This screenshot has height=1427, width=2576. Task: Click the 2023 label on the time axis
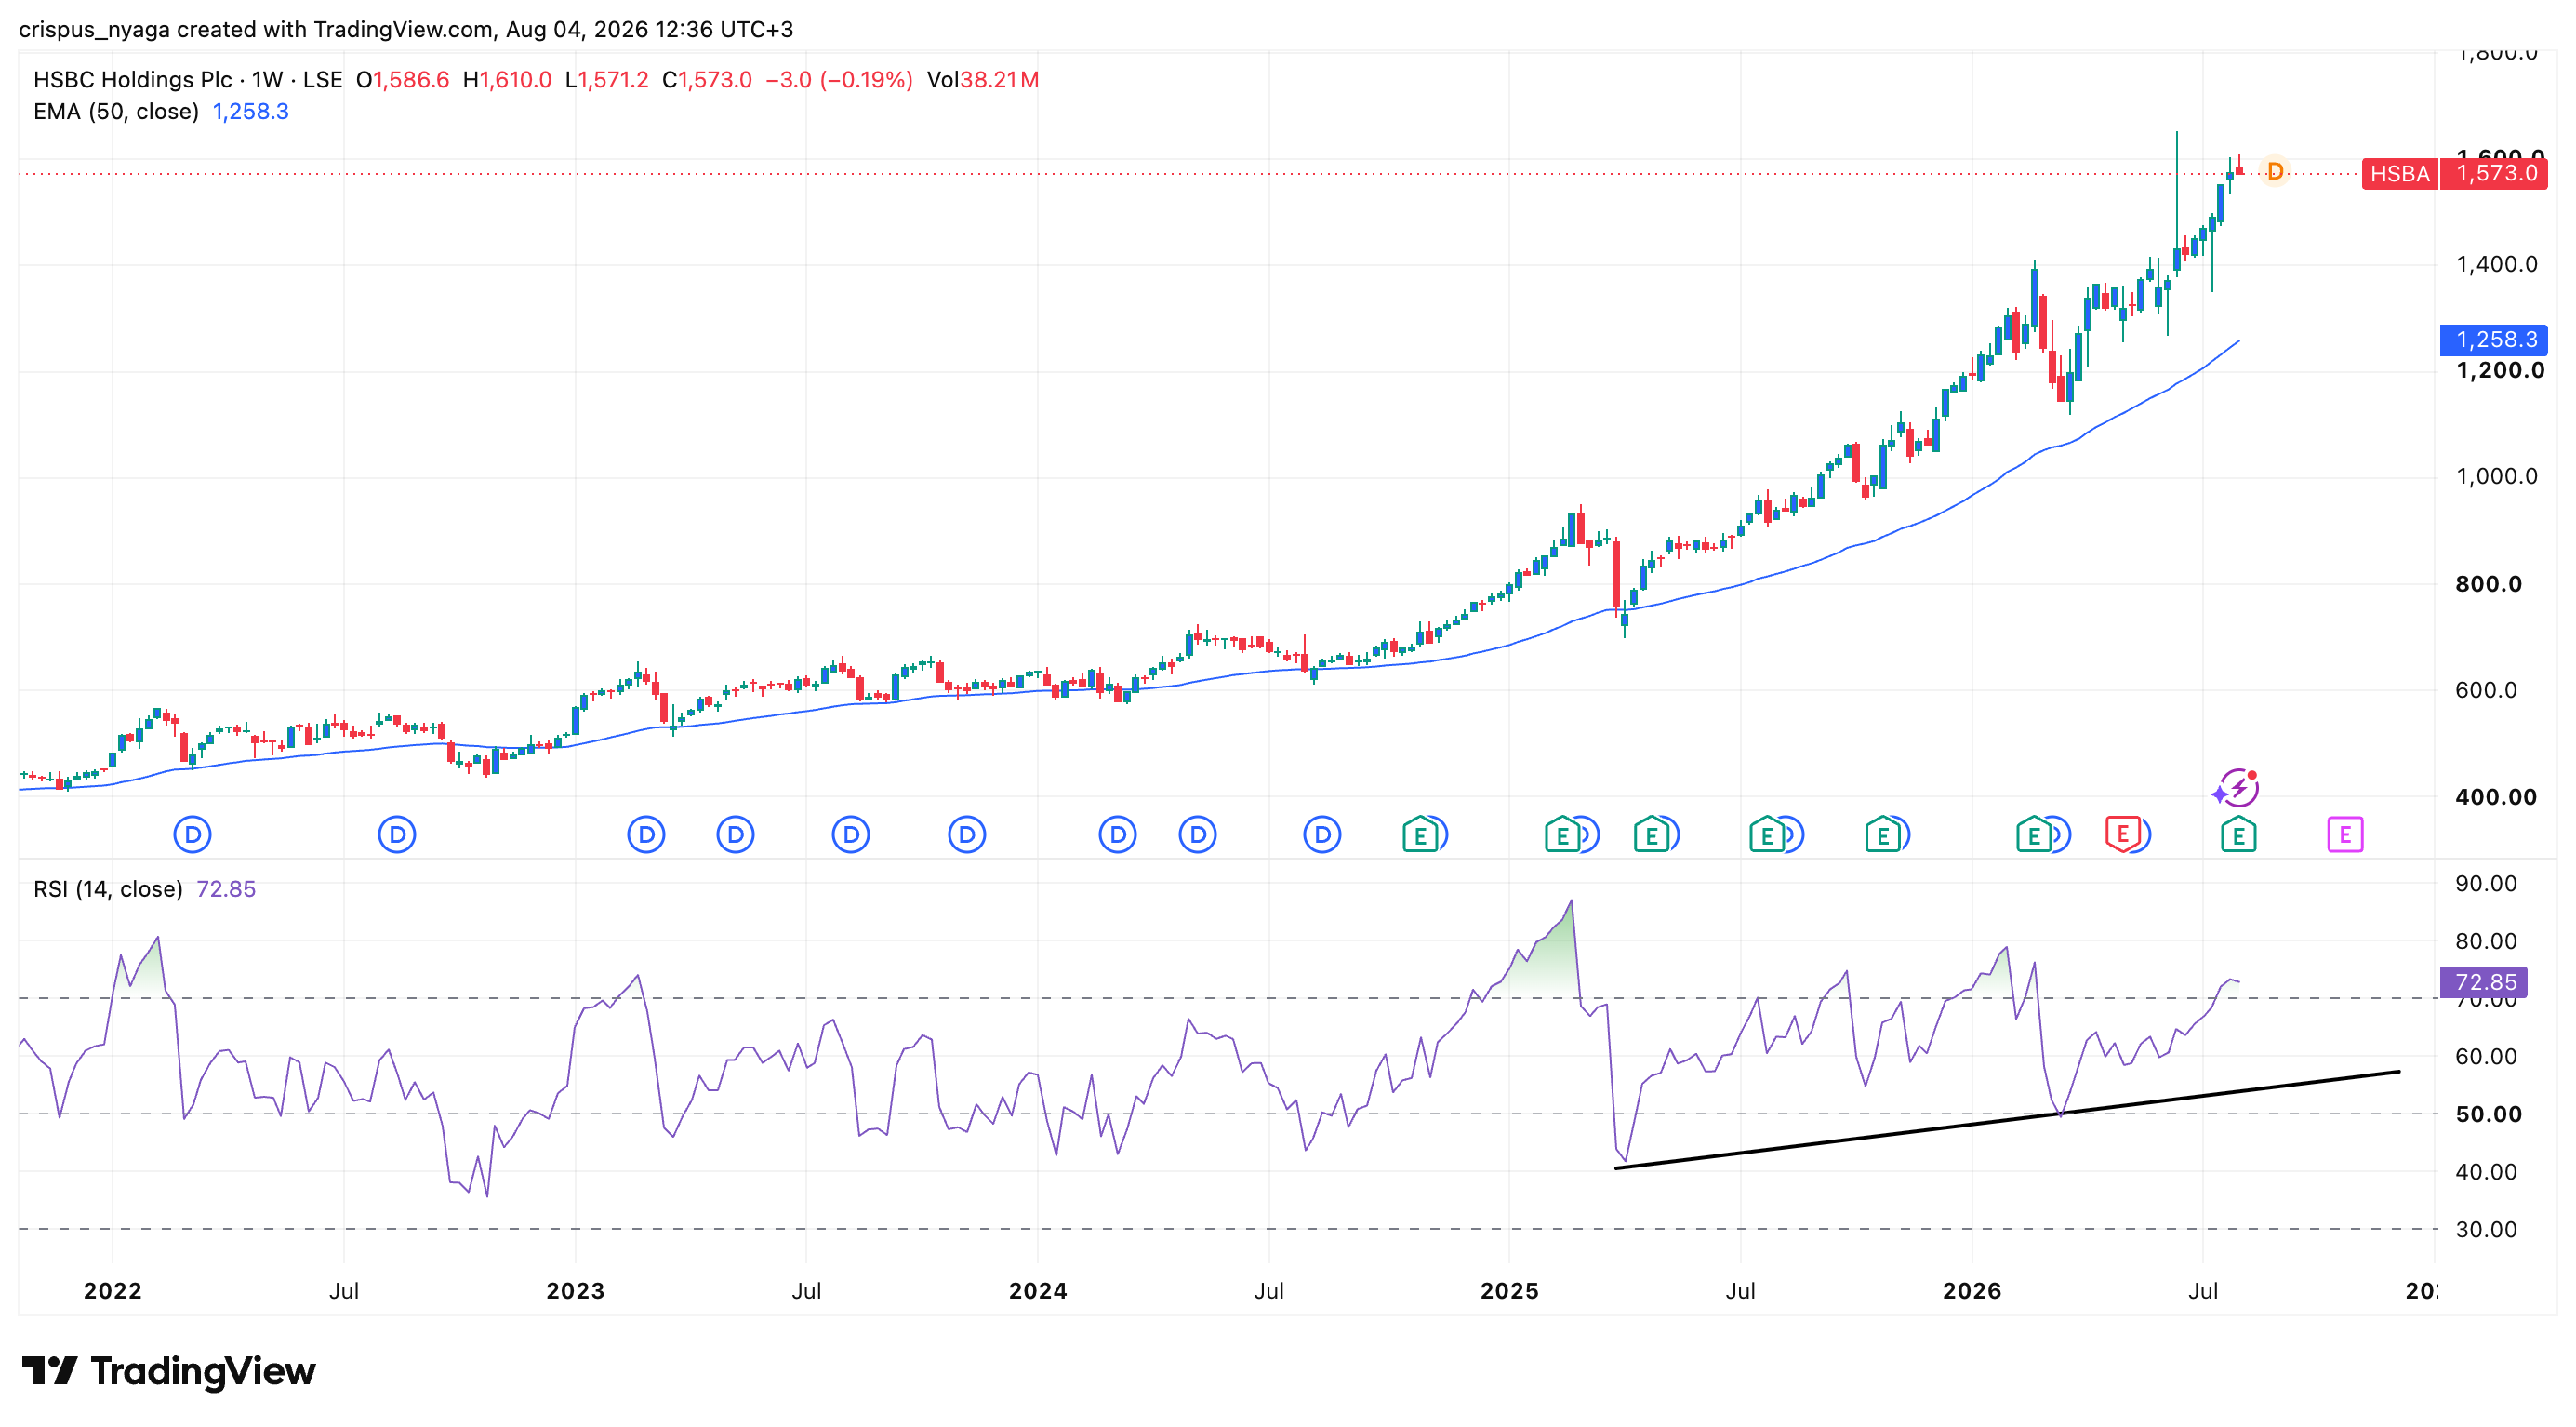tap(576, 1291)
